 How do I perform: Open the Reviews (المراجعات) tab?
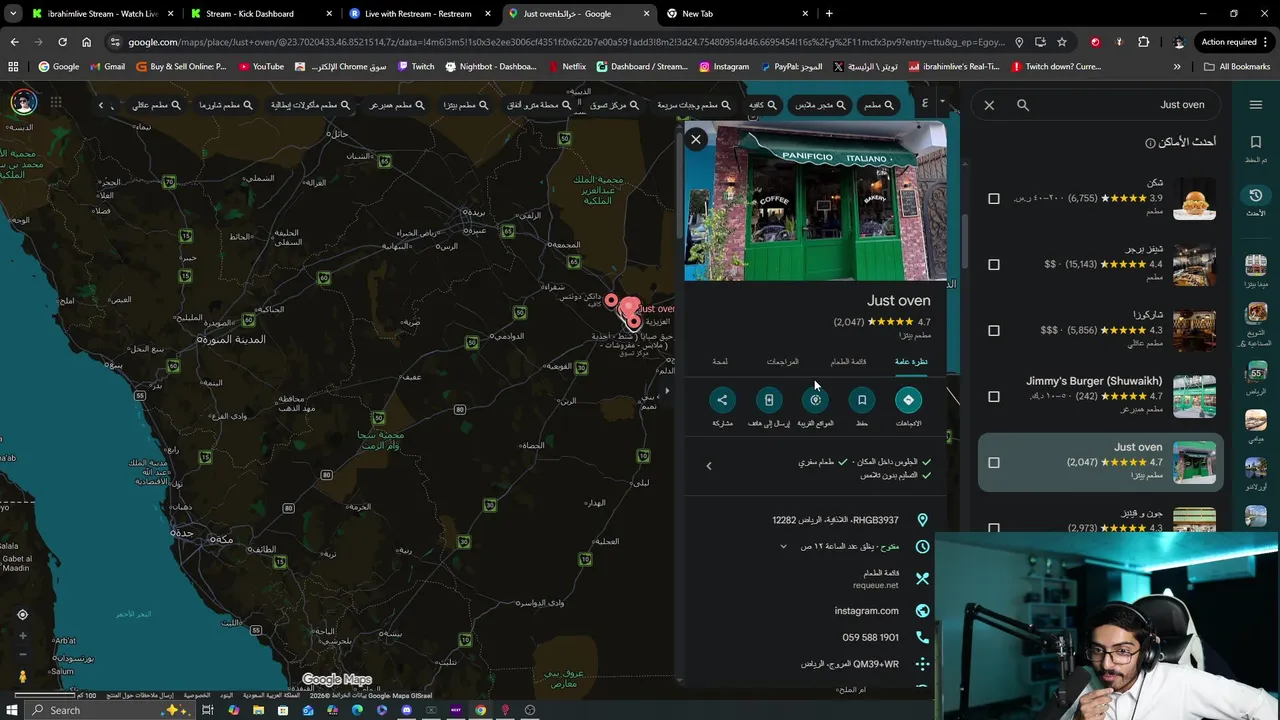782,361
